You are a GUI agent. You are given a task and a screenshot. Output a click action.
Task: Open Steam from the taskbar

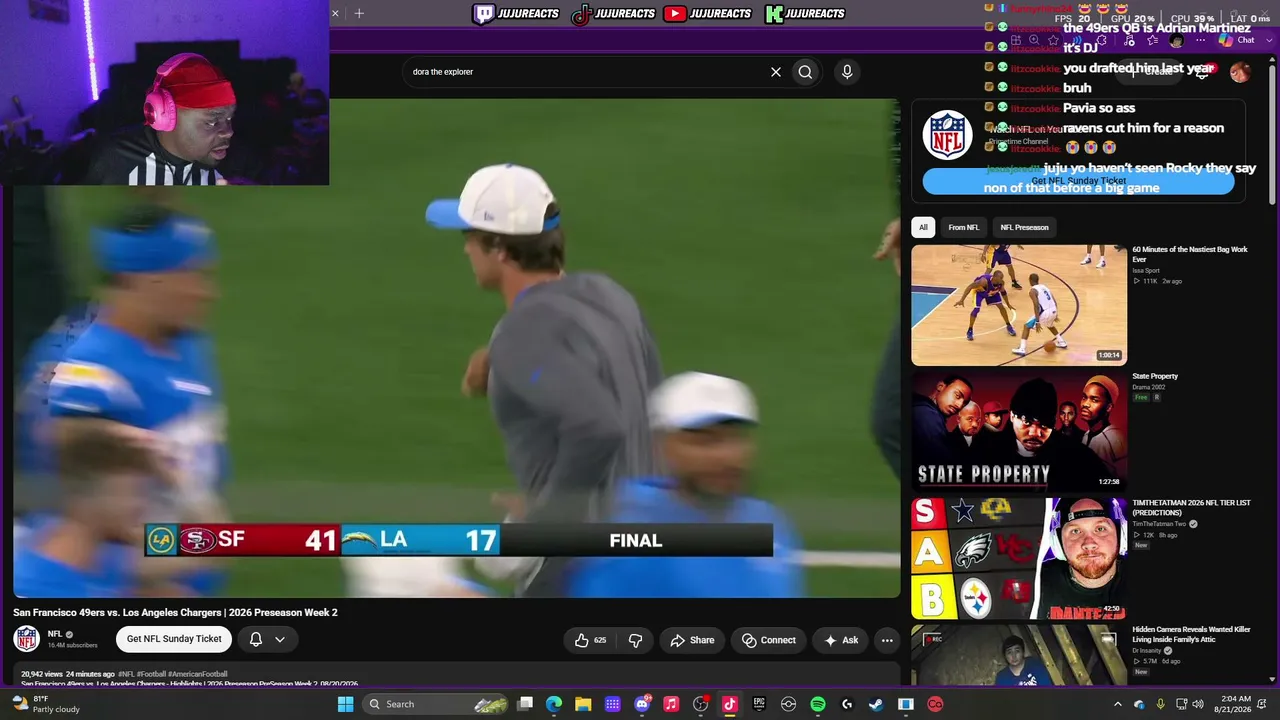click(x=876, y=704)
